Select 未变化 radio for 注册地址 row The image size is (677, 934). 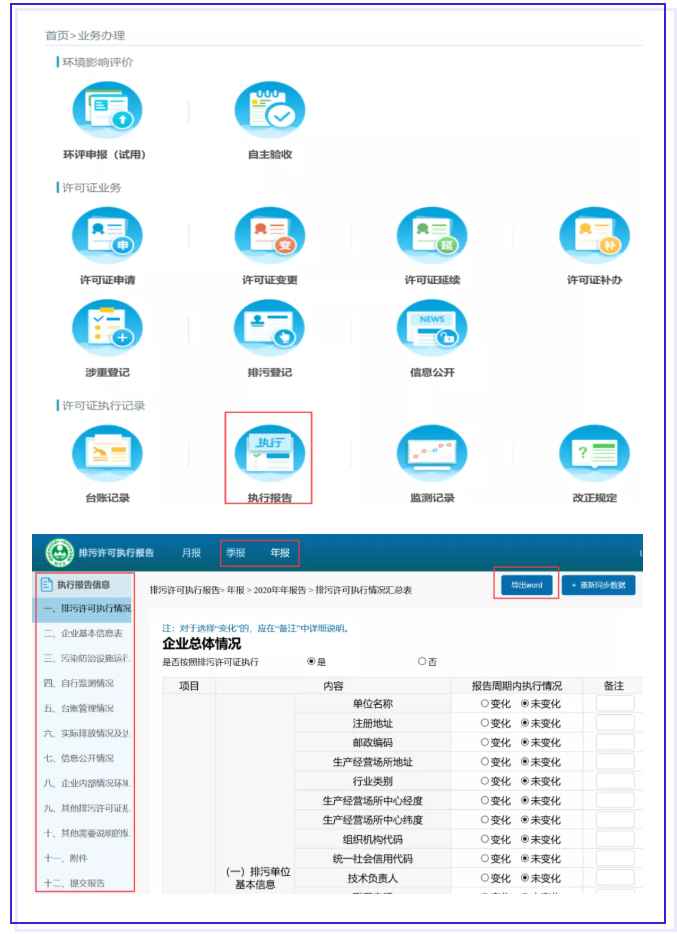(x=526, y=723)
